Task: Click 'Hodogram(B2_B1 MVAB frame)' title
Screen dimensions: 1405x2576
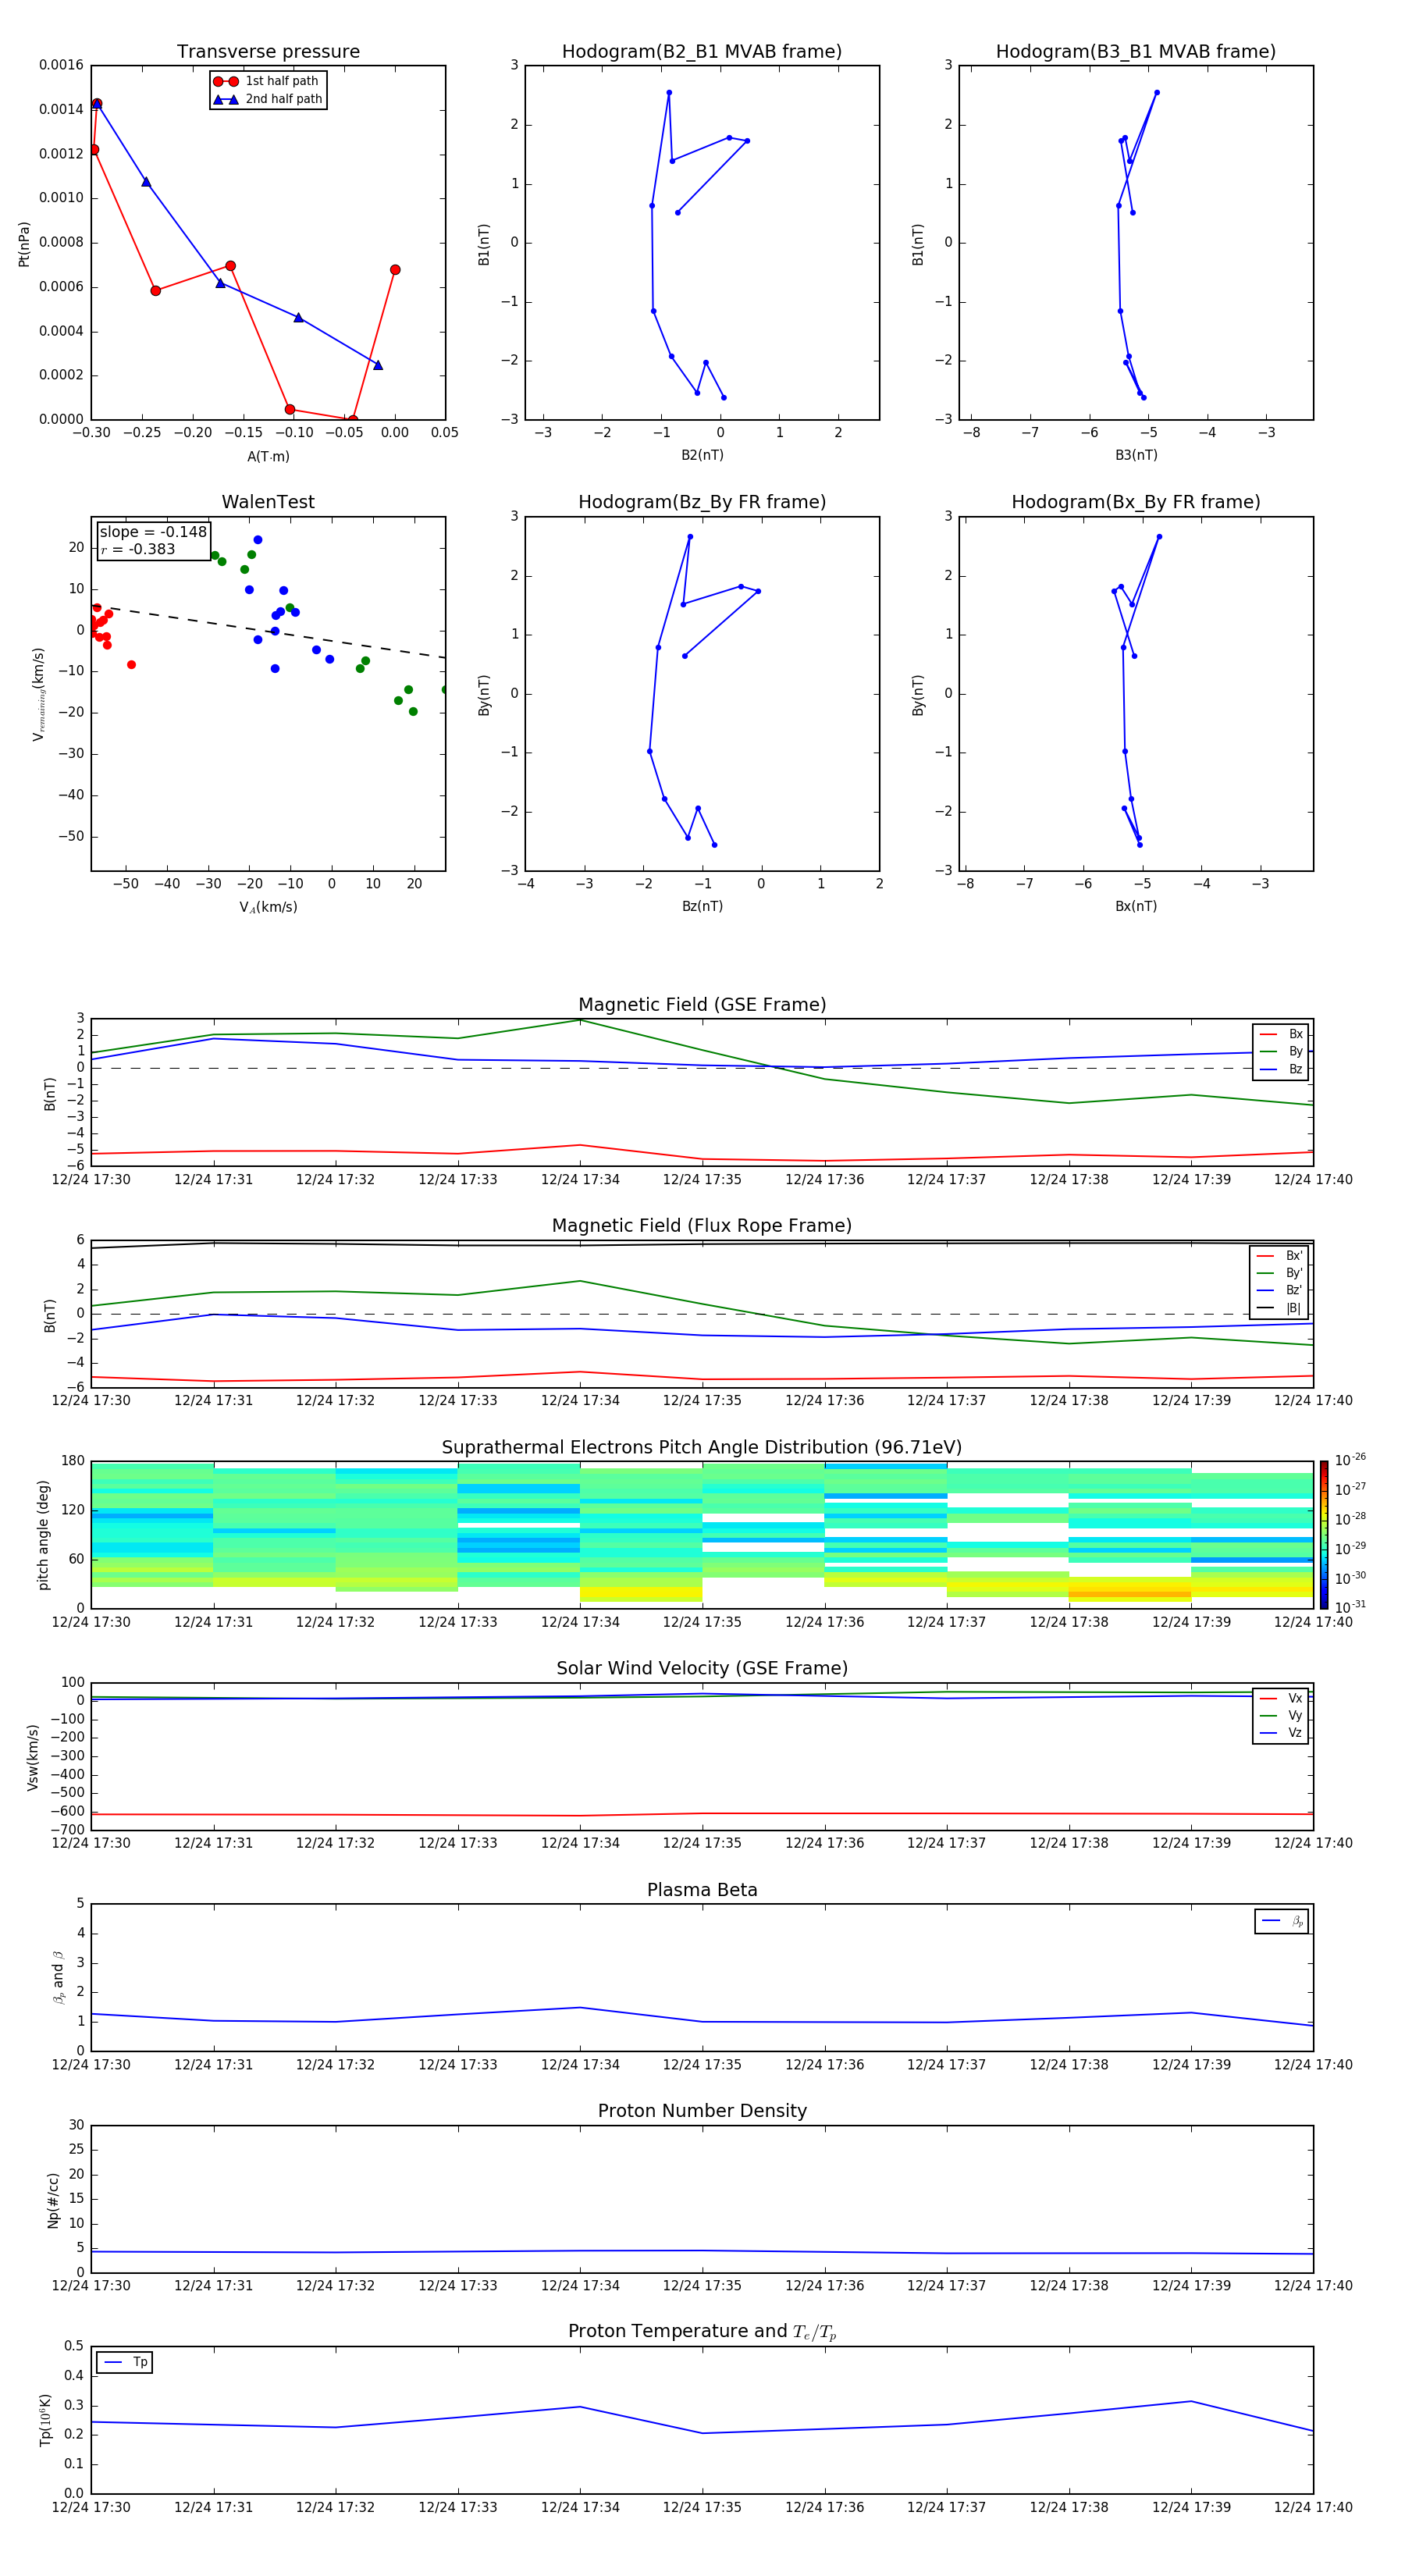Action: point(702,52)
